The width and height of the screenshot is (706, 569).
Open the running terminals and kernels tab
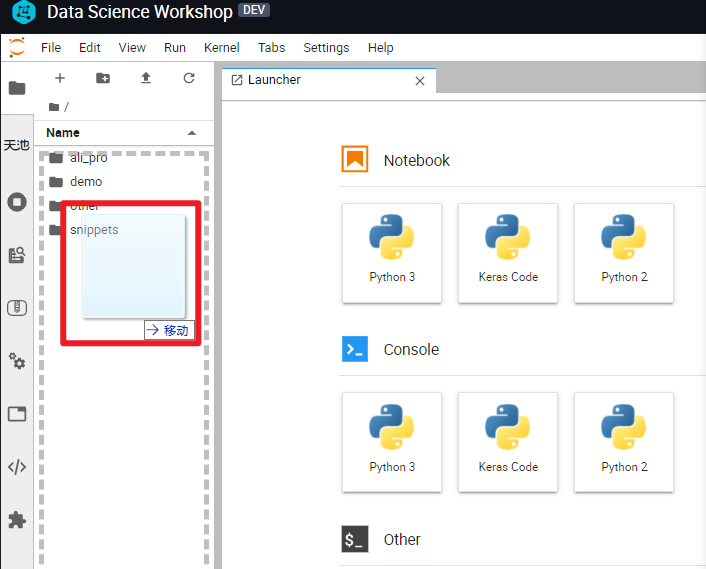[17, 202]
